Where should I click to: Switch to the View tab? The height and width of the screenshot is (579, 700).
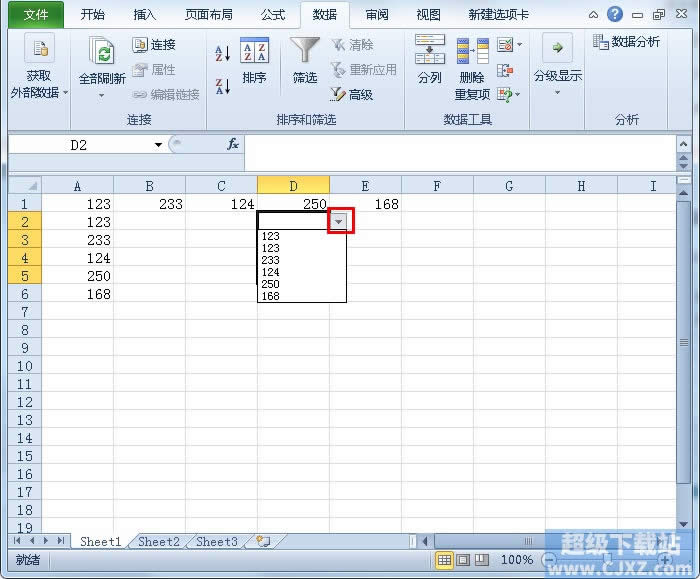[x=429, y=15]
